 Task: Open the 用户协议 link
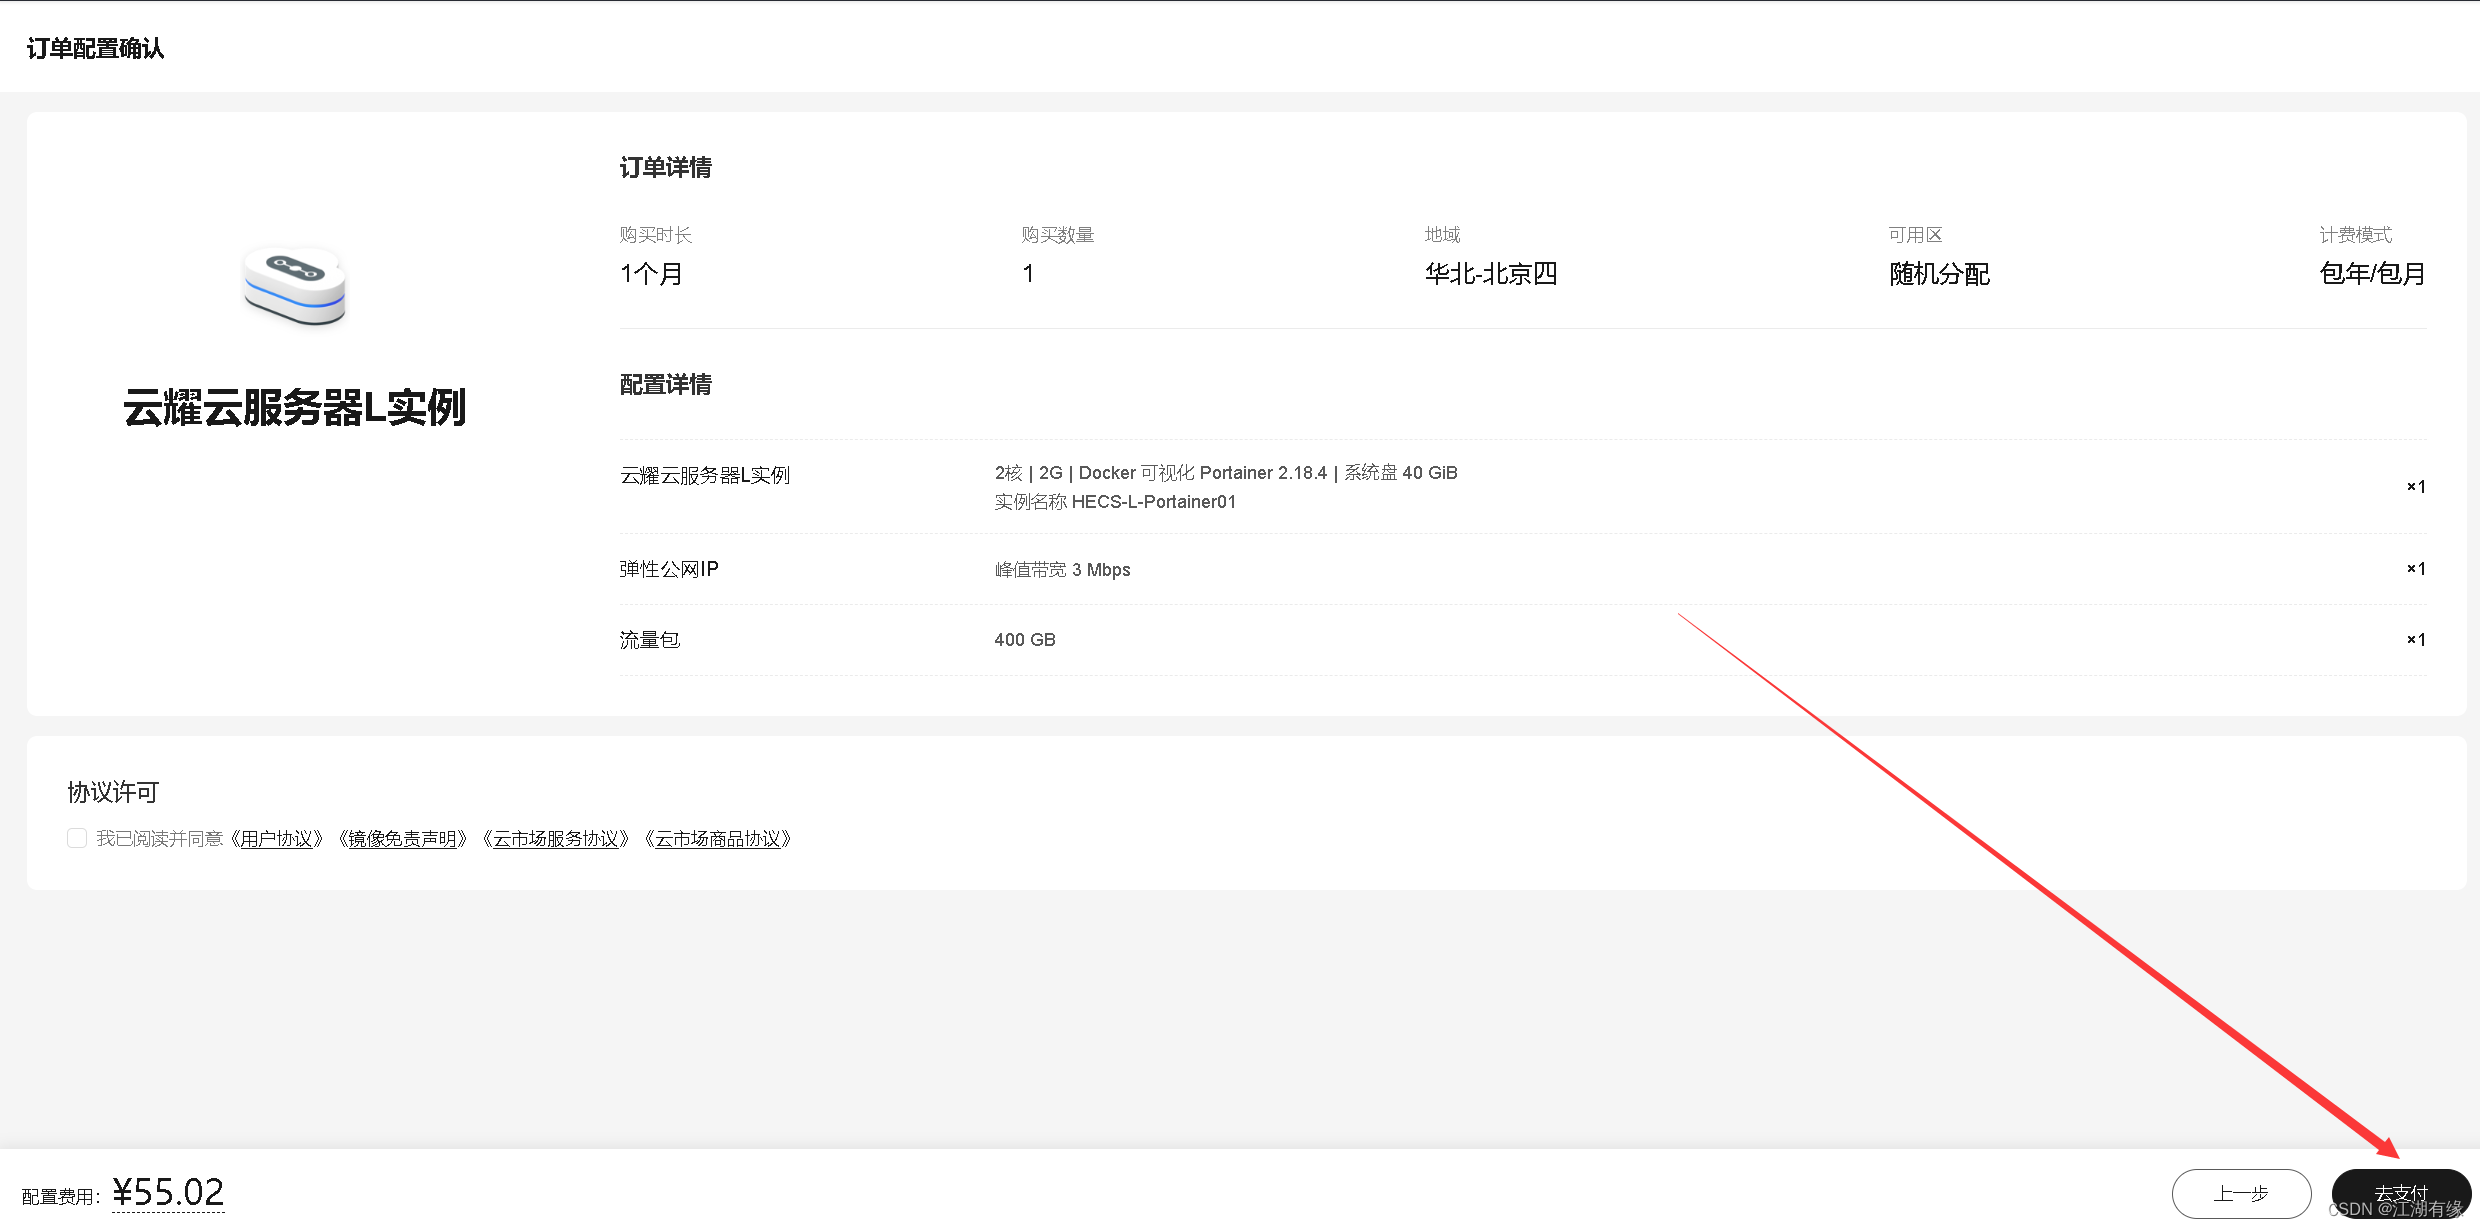point(277,839)
